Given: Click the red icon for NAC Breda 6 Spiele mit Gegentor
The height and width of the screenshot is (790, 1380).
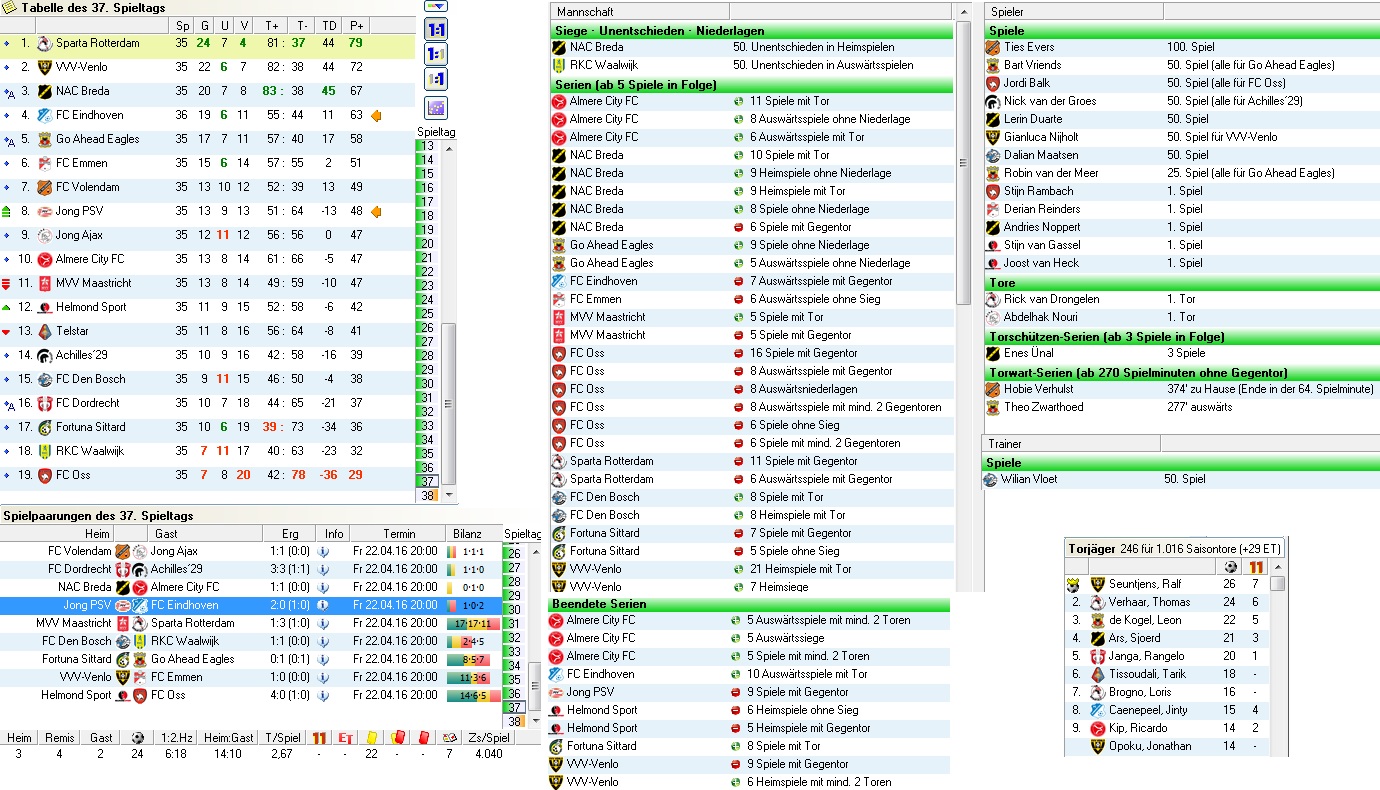Looking at the screenshot, I should tap(737, 227).
